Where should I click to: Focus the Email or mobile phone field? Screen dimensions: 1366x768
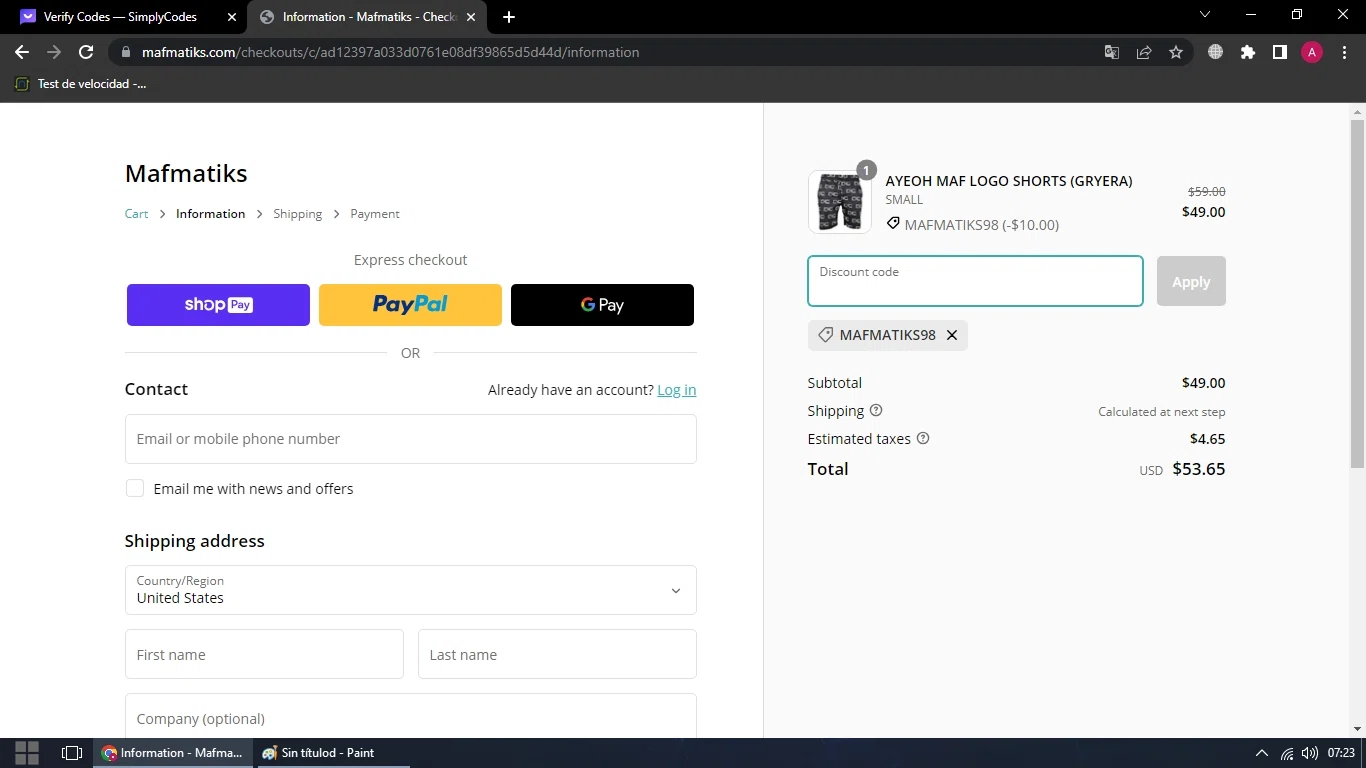[x=410, y=439]
